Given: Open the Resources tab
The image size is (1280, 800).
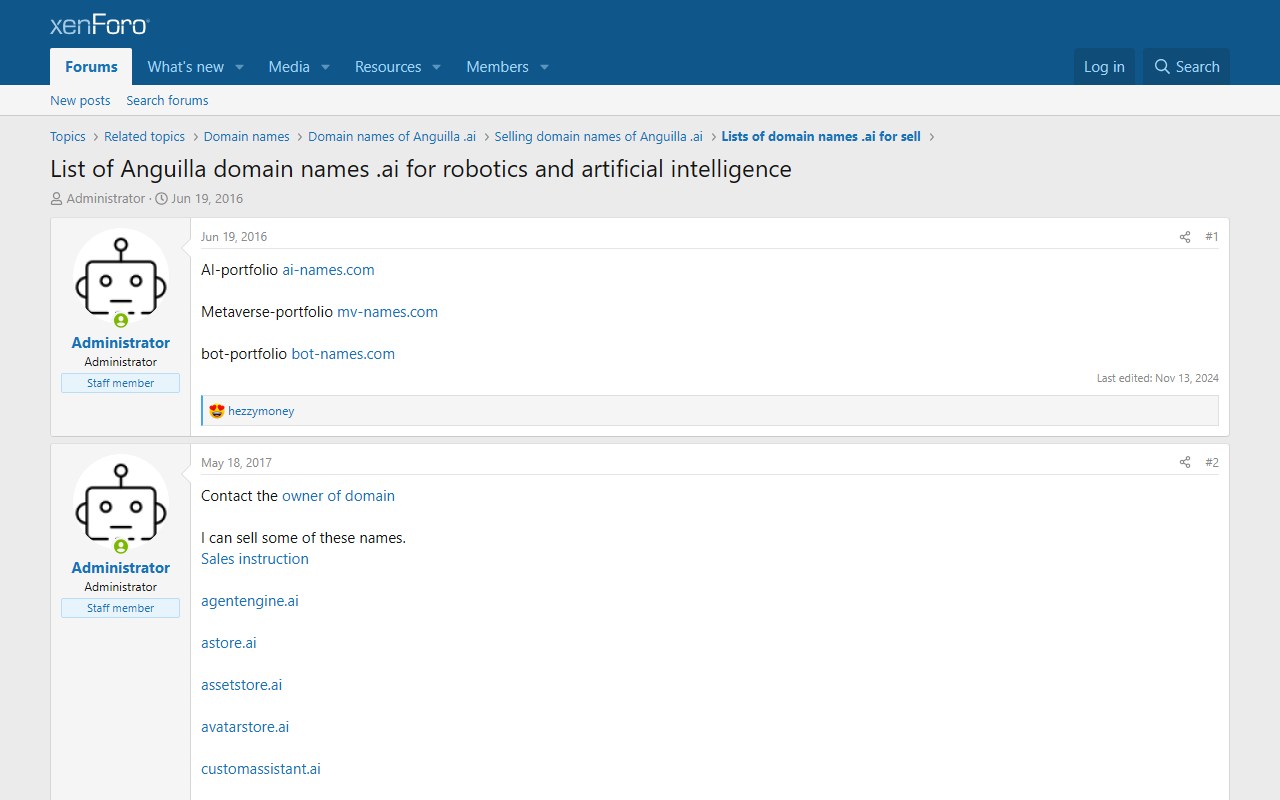Looking at the screenshot, I should 388,67.
